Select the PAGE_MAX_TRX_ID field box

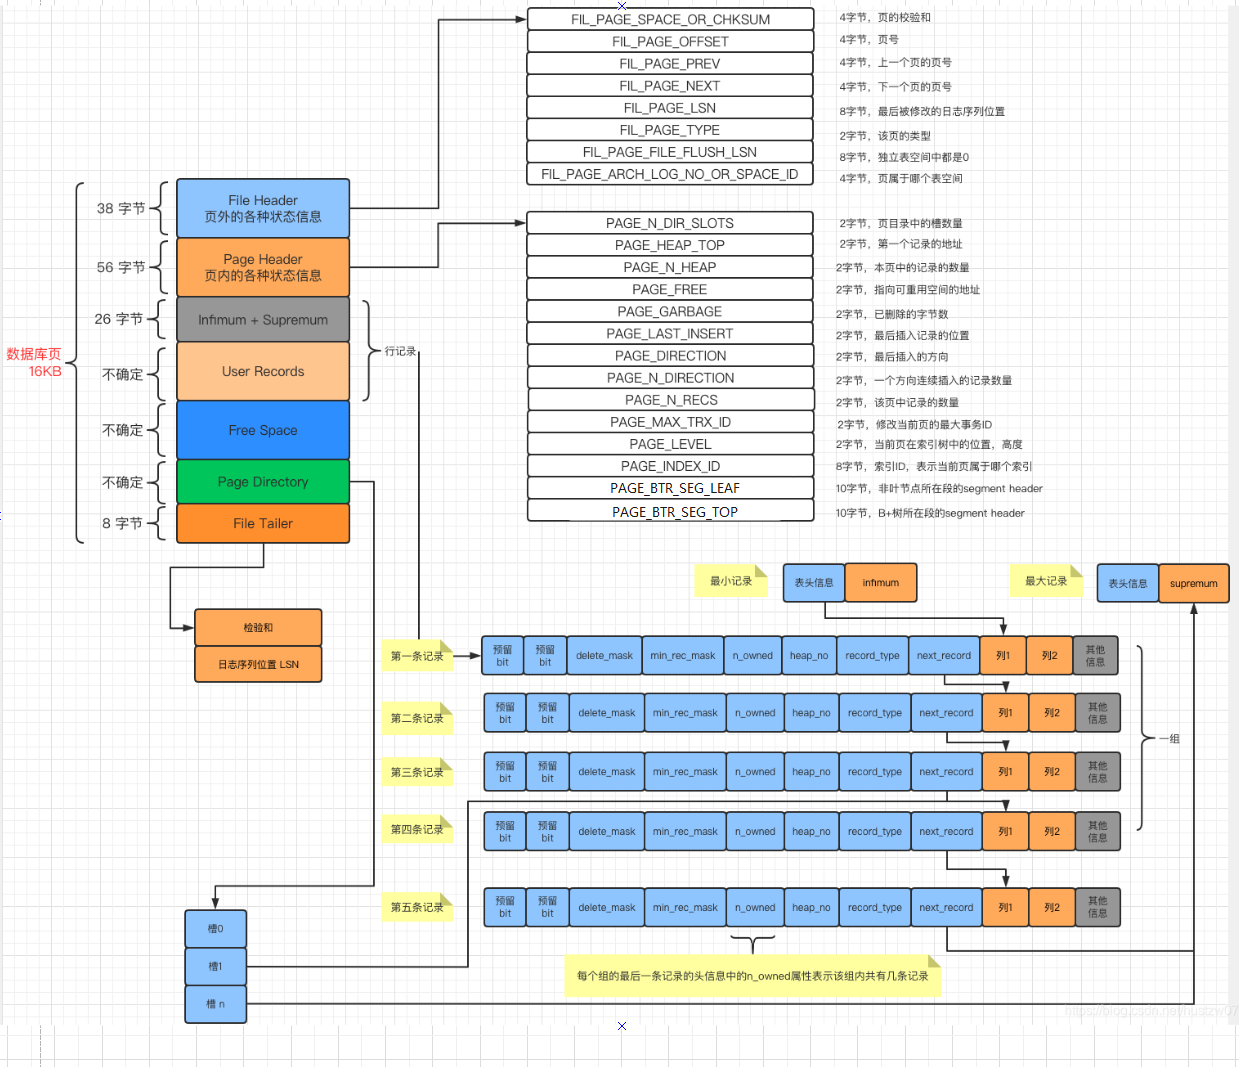click(x=670, y=422)
